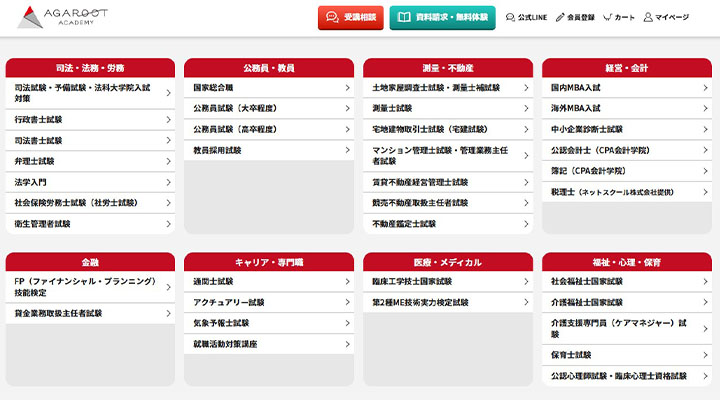Open the カート link
The height and width of the screenshot is (400, 720).
[x=619, y=17]
